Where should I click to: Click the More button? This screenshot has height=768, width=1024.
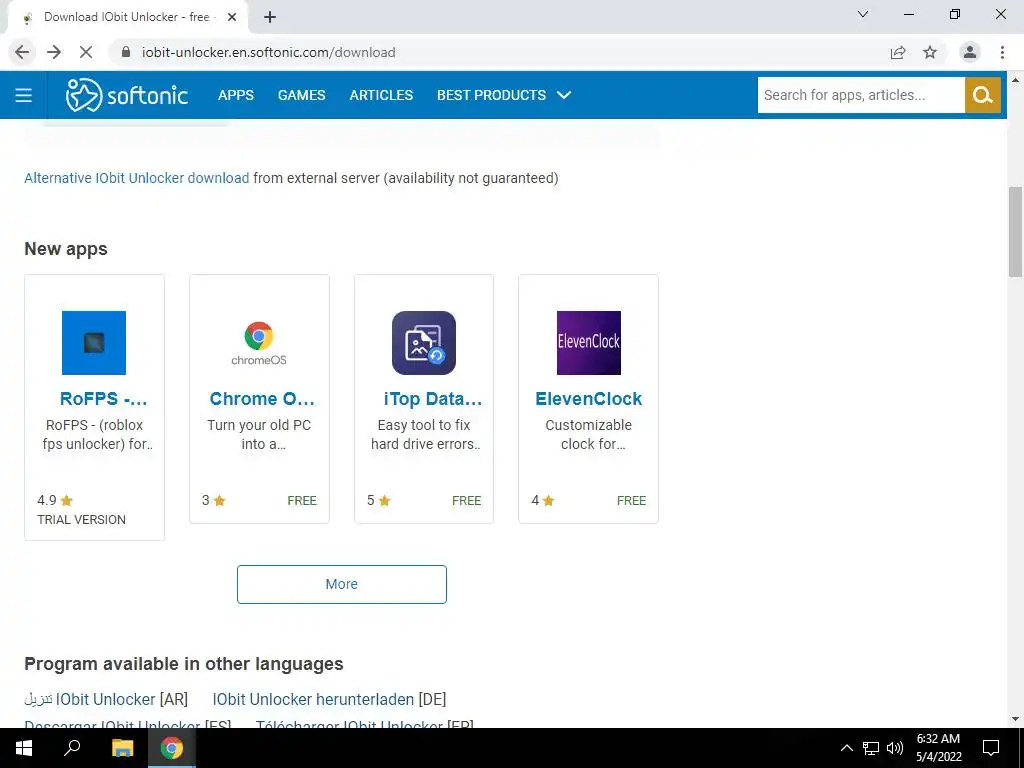[342, 584]
